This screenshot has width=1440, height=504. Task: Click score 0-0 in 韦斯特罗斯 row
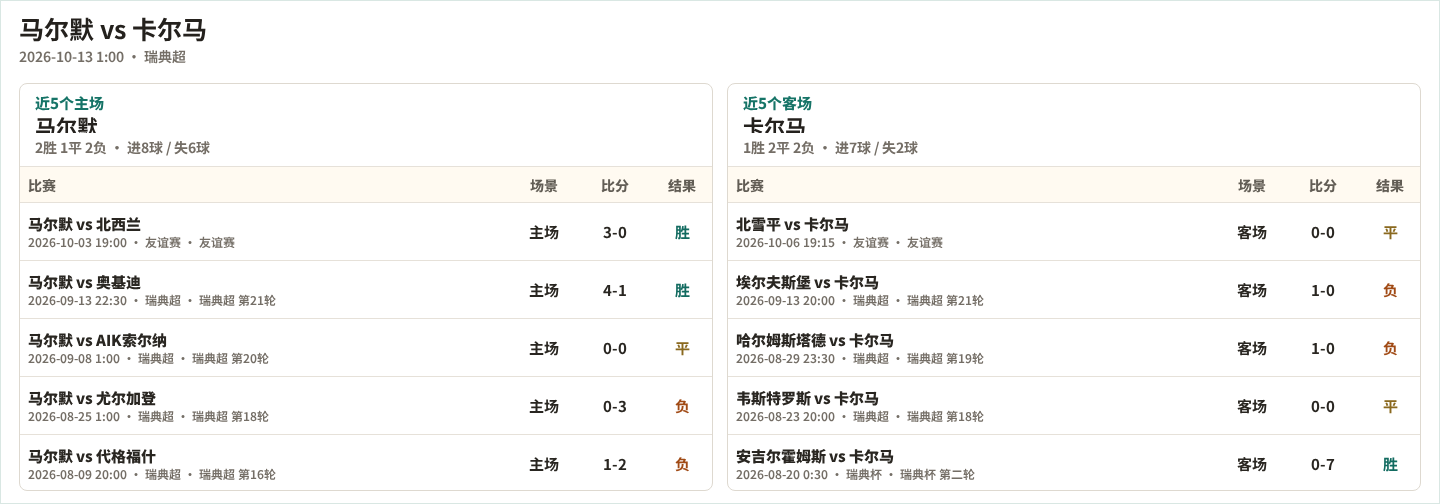coord(1323,406)
